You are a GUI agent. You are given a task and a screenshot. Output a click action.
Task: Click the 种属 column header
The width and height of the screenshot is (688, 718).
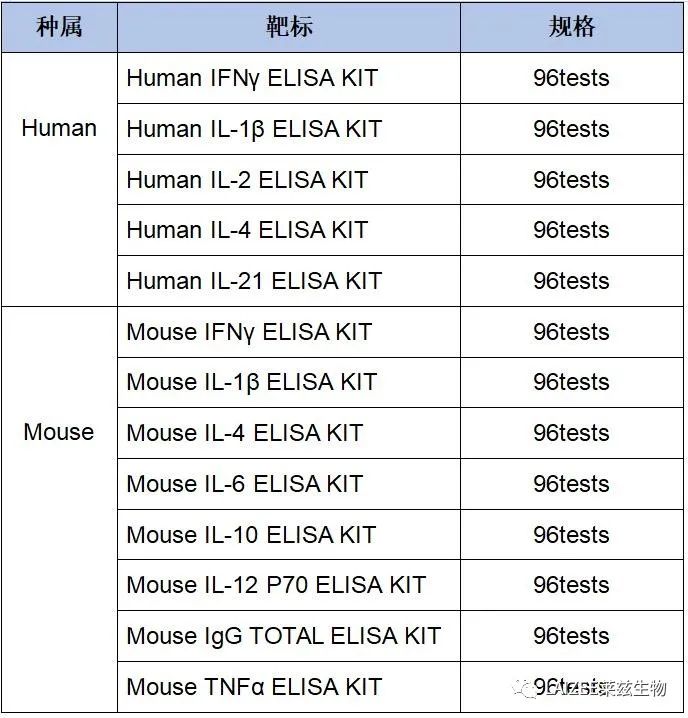point(60,27)
